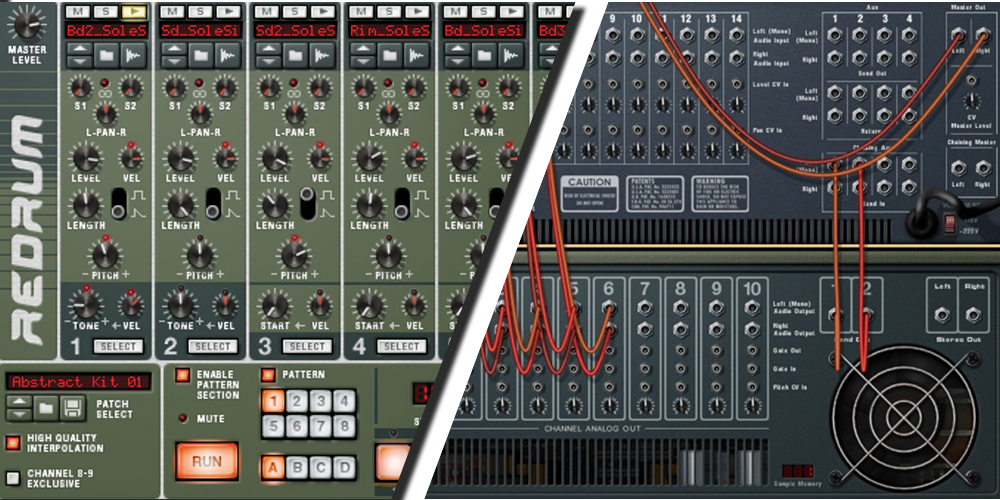
Task: Browse patch folder icon under Abstract Kit 01
Action: 46,408
